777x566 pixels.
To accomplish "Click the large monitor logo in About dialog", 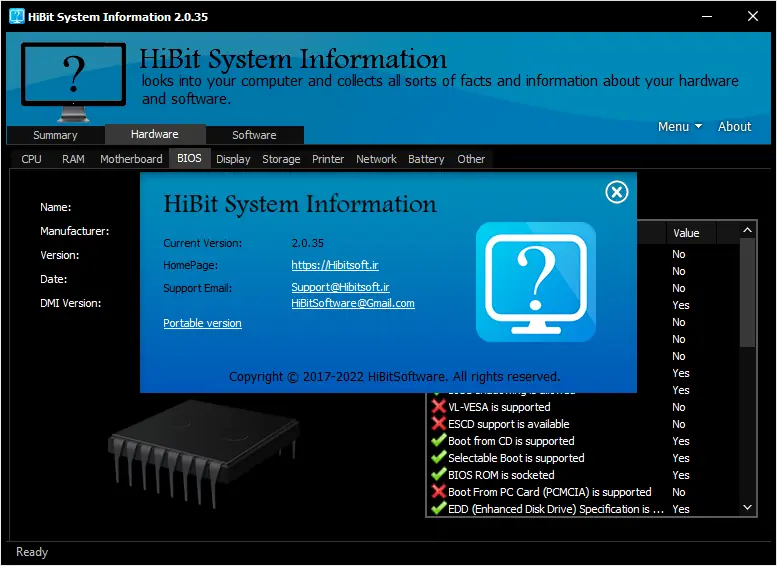I will 536,282.
